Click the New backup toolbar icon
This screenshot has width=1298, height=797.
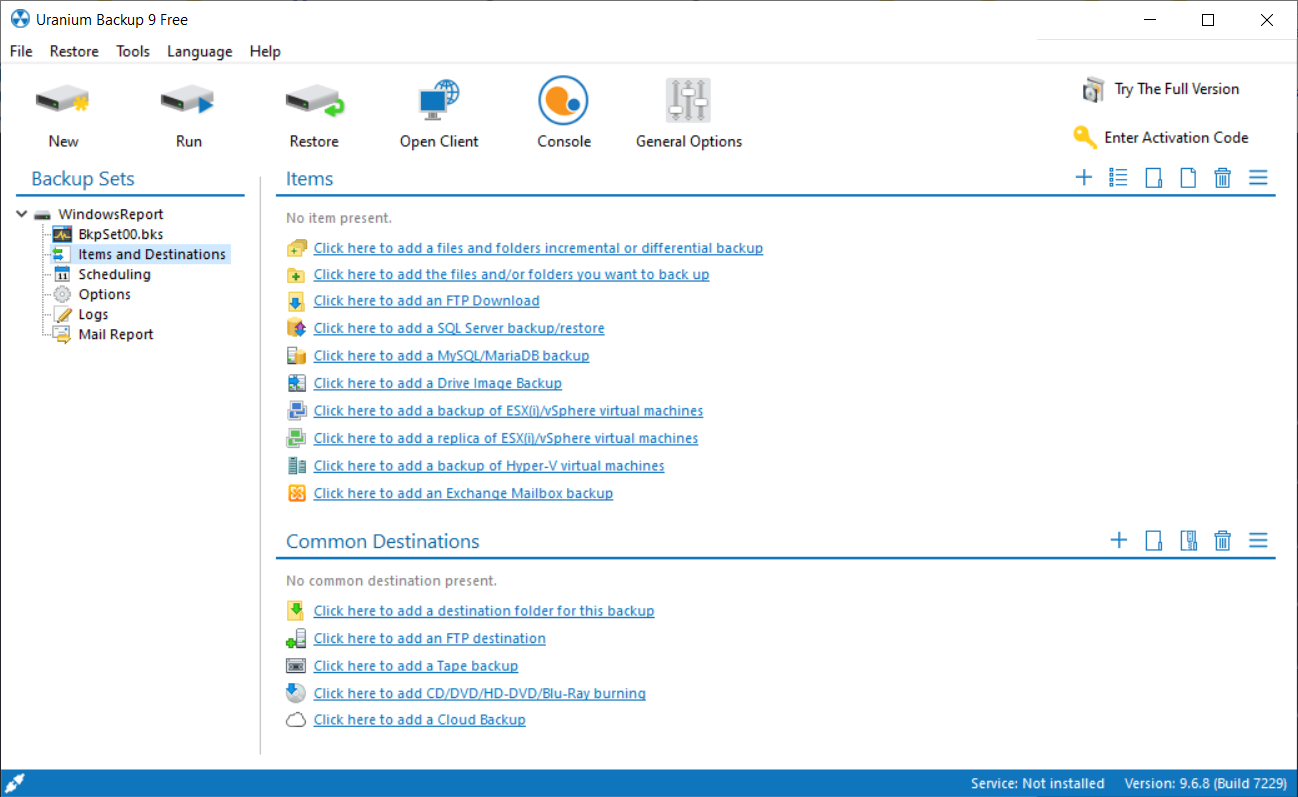tap(63, 102)
